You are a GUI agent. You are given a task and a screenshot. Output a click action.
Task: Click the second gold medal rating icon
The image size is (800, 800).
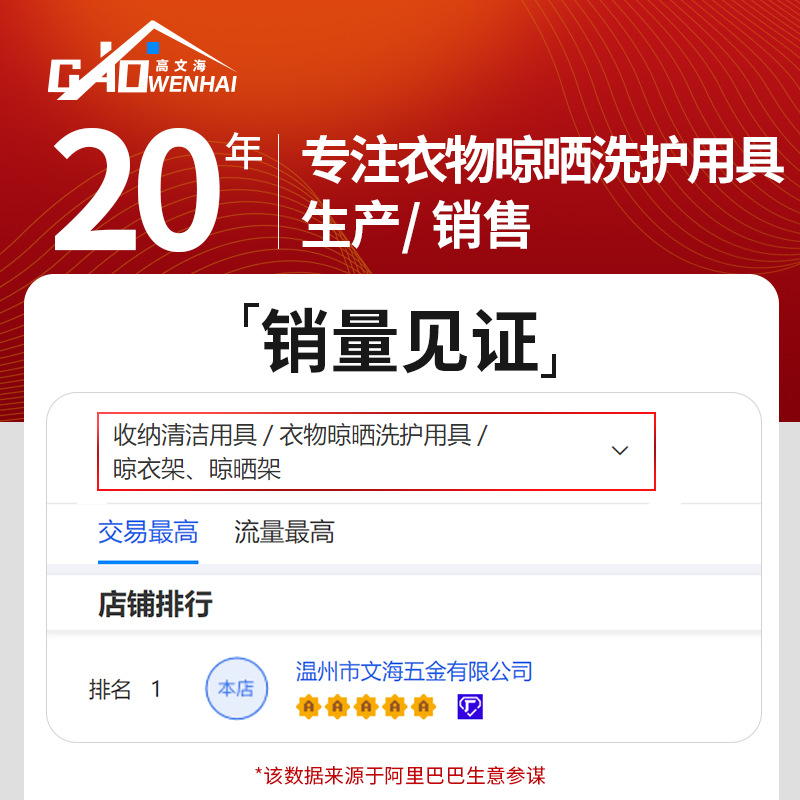337,707
